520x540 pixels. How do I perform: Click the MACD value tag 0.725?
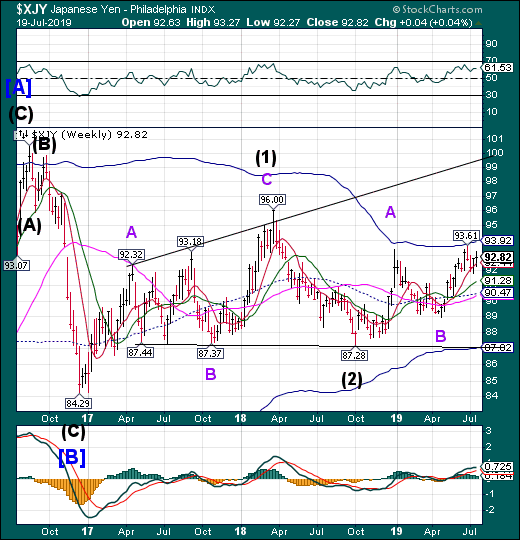pos(498,466)
